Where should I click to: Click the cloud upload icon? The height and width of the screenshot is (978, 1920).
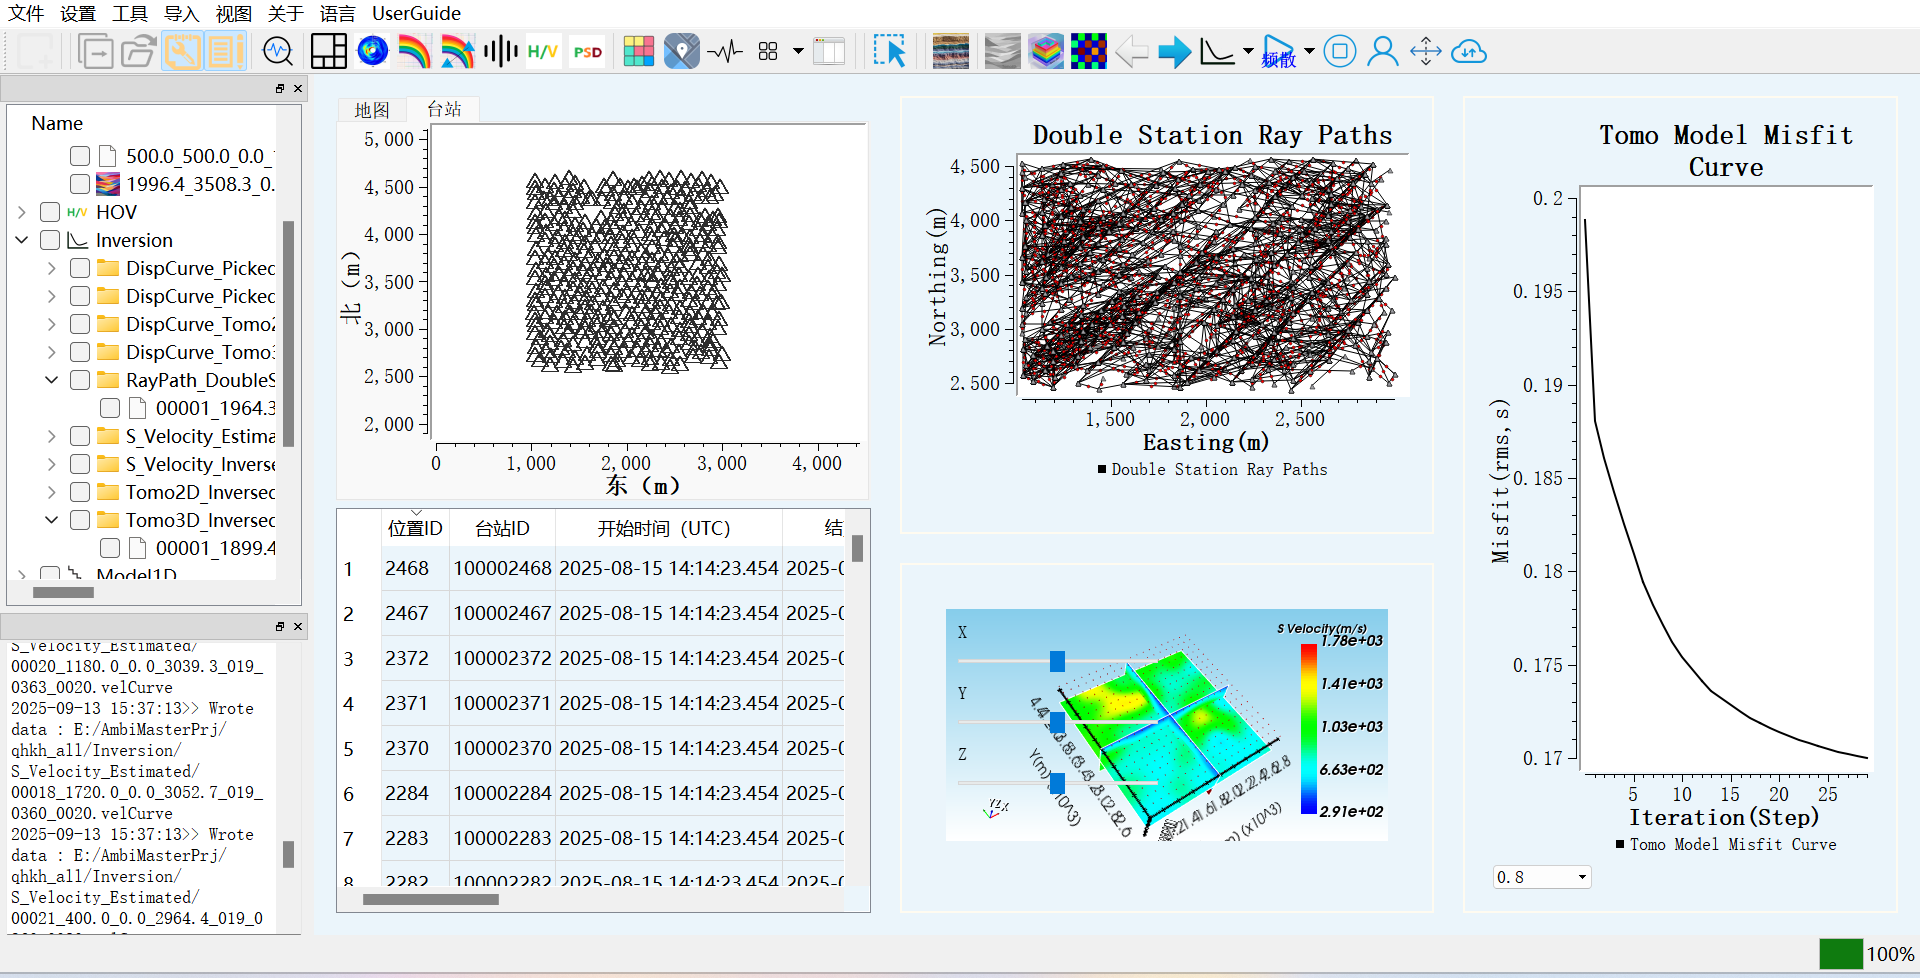[x=1468, y=51]
